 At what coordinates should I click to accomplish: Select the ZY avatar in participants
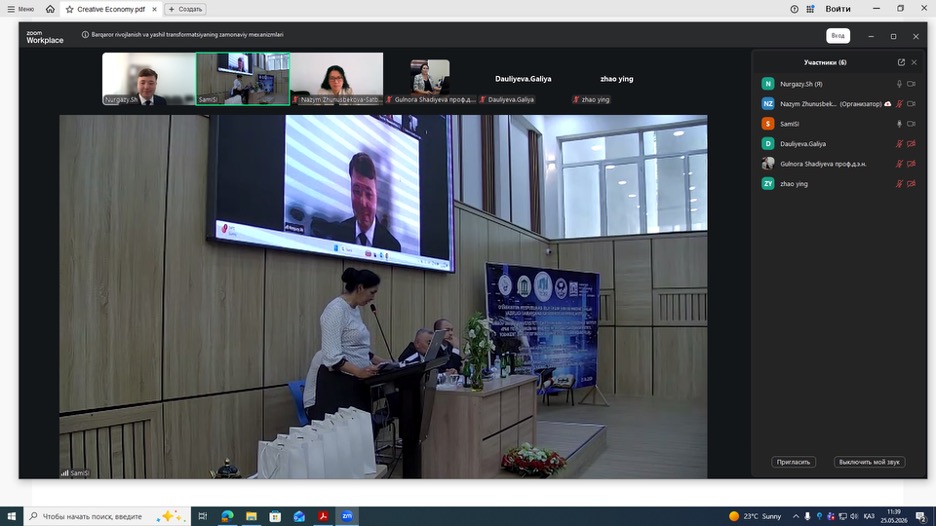768,184
